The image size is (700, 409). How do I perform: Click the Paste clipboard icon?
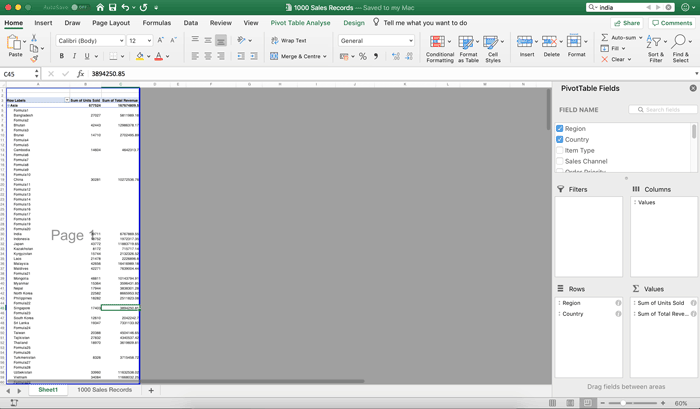coord(15,44)
